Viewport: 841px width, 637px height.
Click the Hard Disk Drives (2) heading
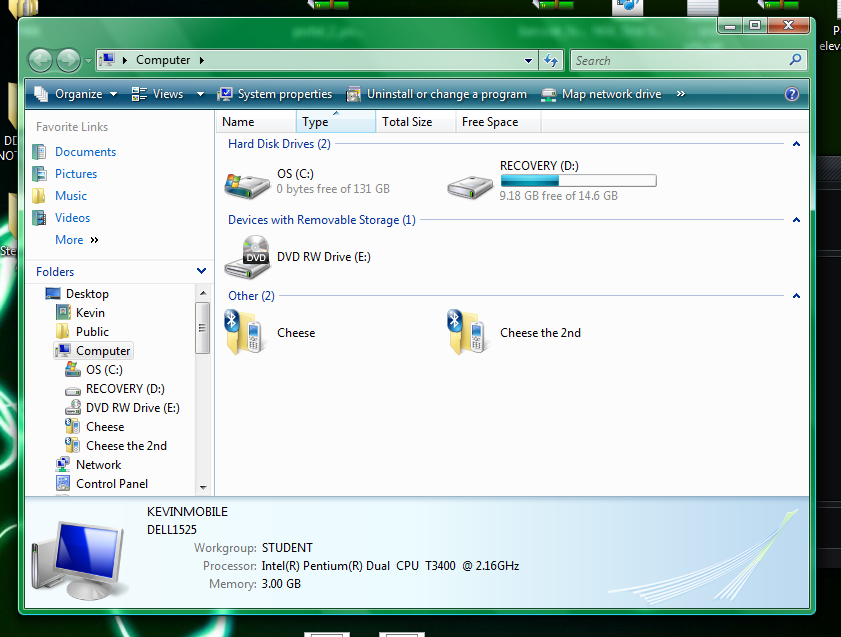(x=279, y=144)
